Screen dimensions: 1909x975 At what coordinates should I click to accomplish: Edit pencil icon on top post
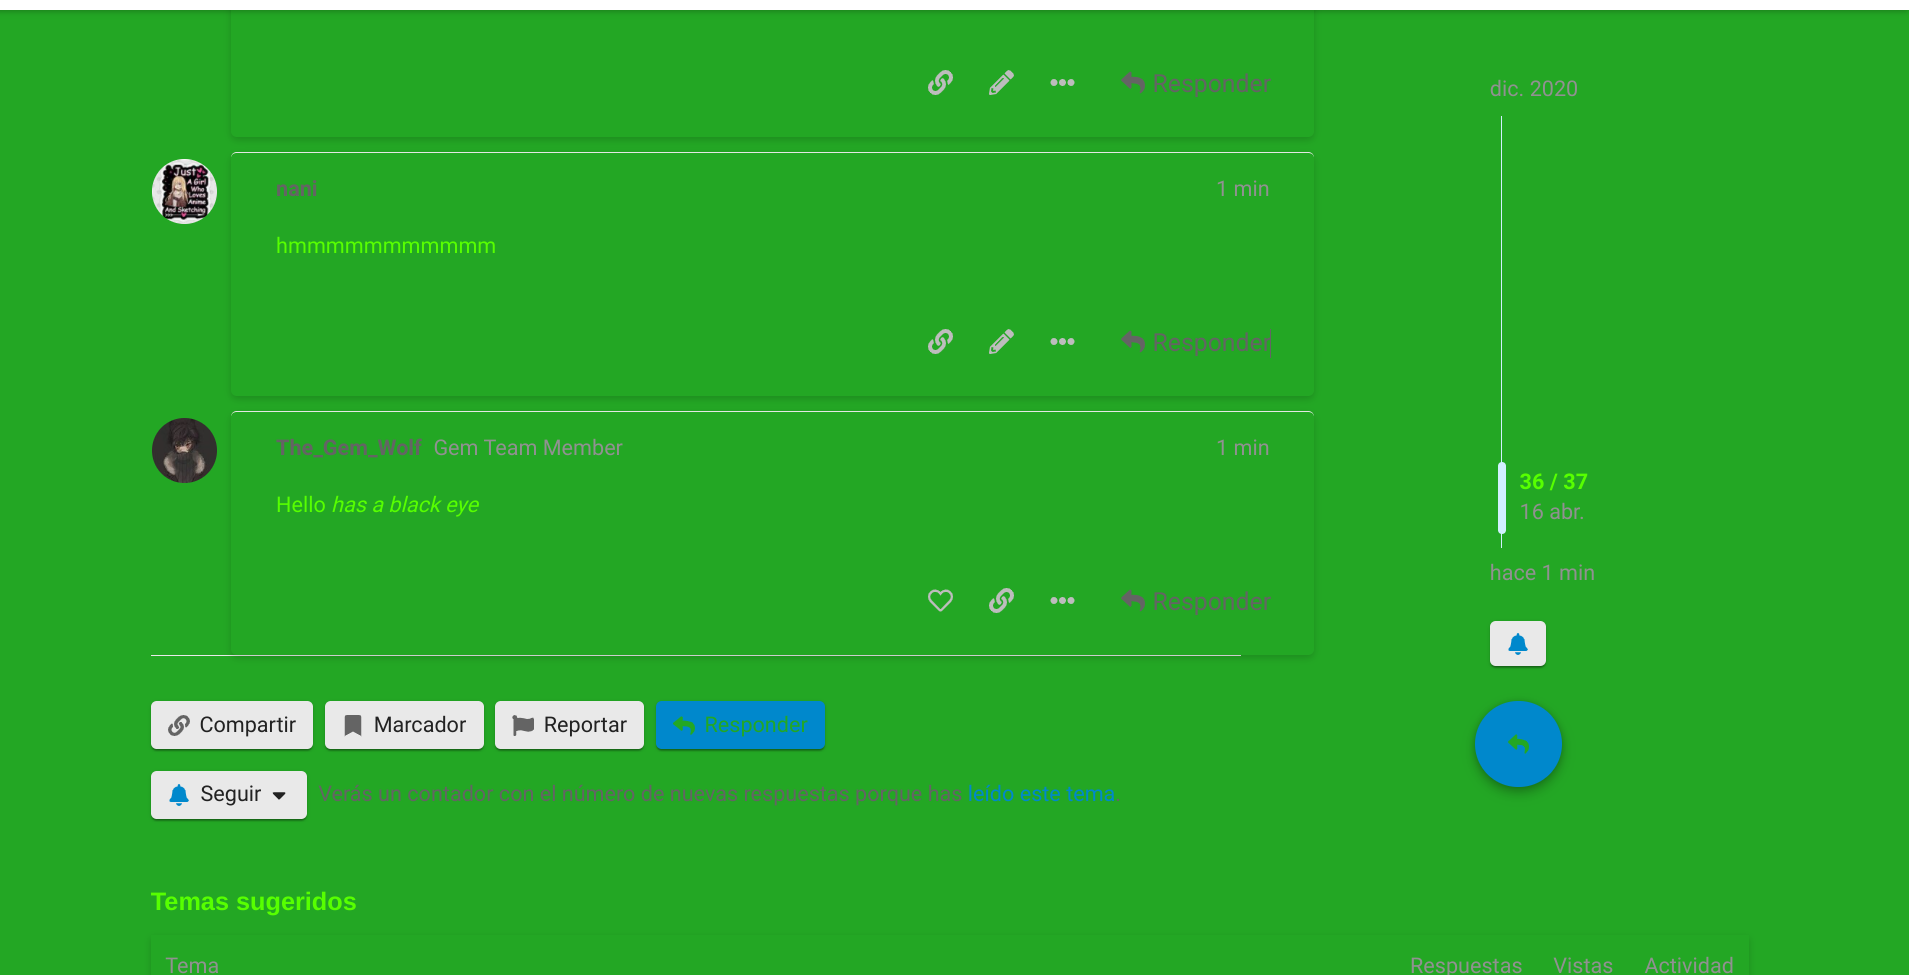[x=1001, y=83]
